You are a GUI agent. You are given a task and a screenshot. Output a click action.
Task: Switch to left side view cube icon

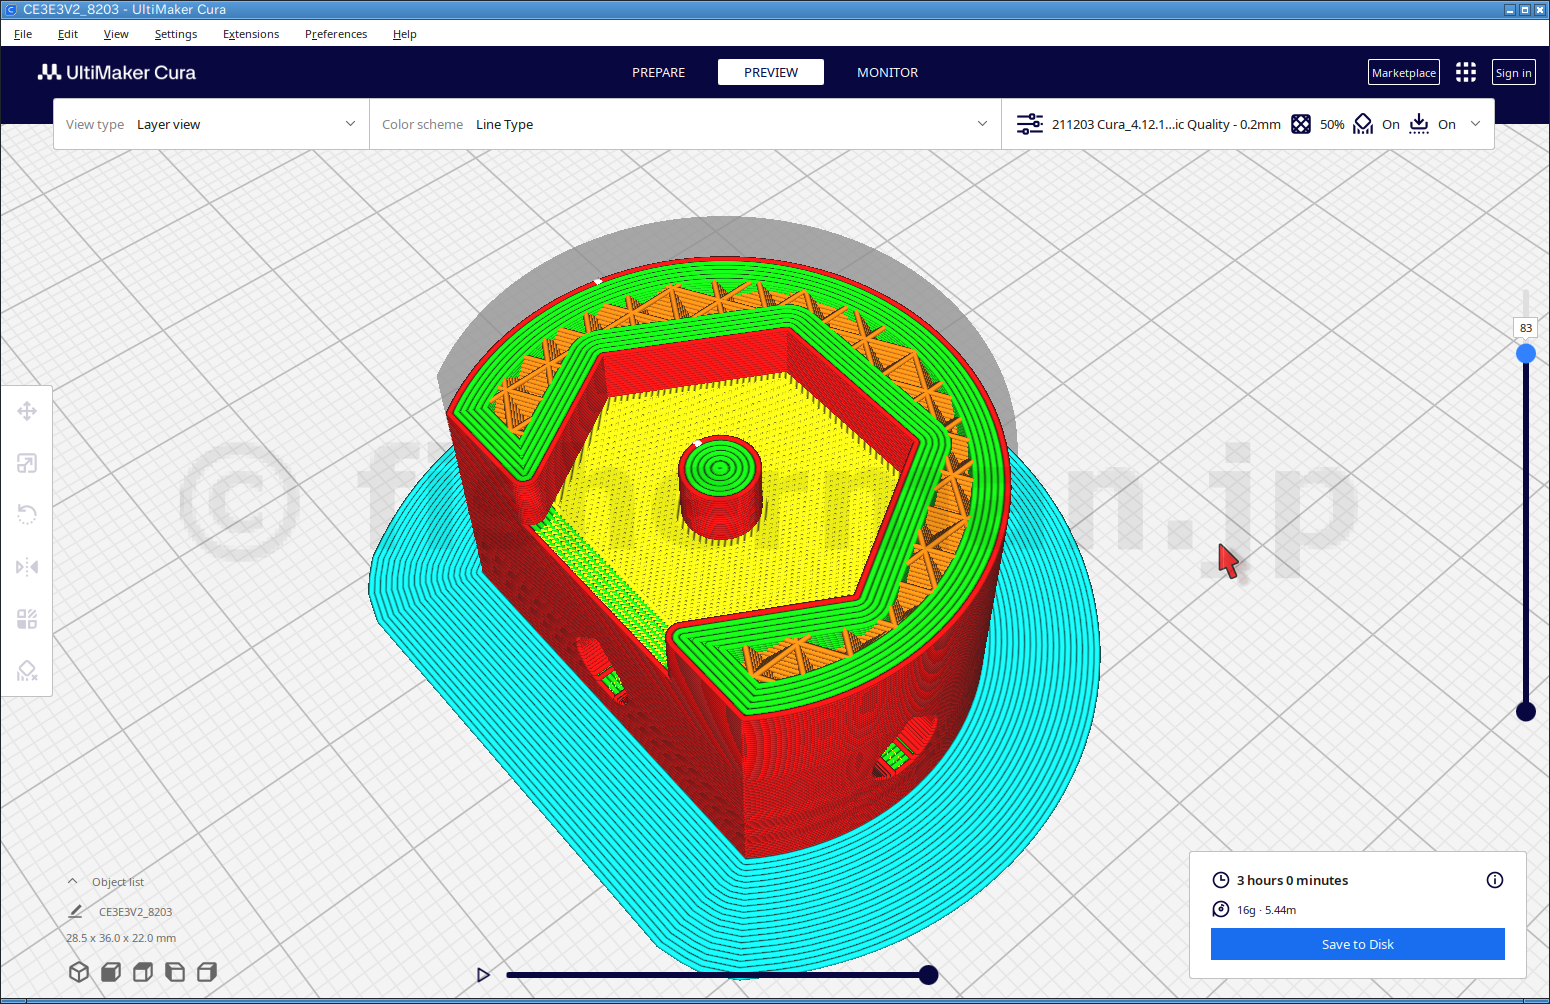point(175,972)
